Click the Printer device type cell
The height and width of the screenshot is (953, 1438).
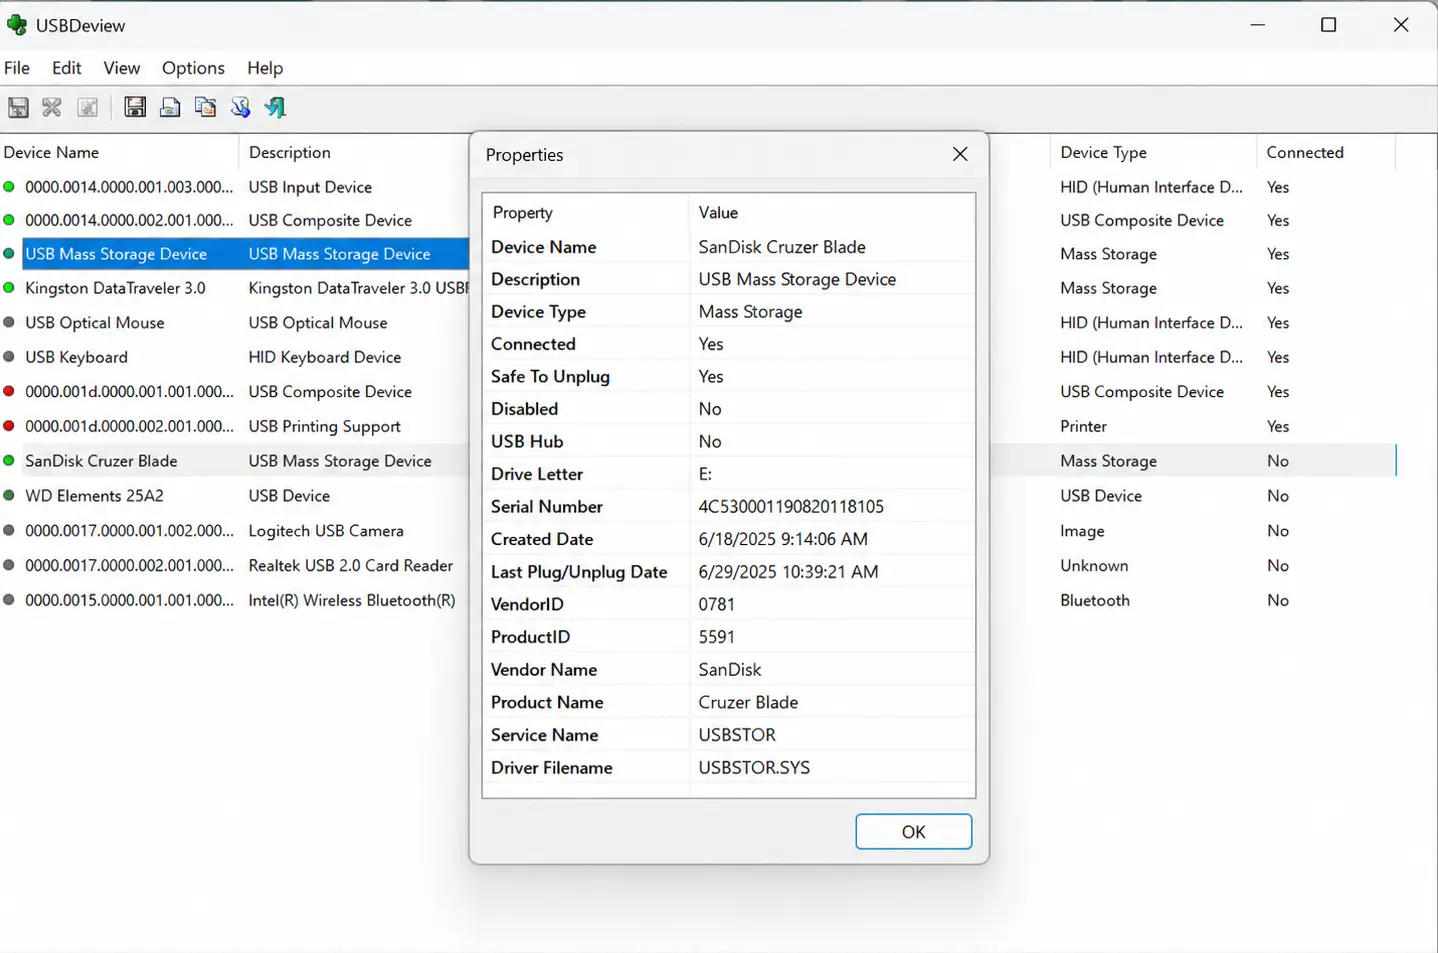pyautogui.click(x=1083, y=426)
